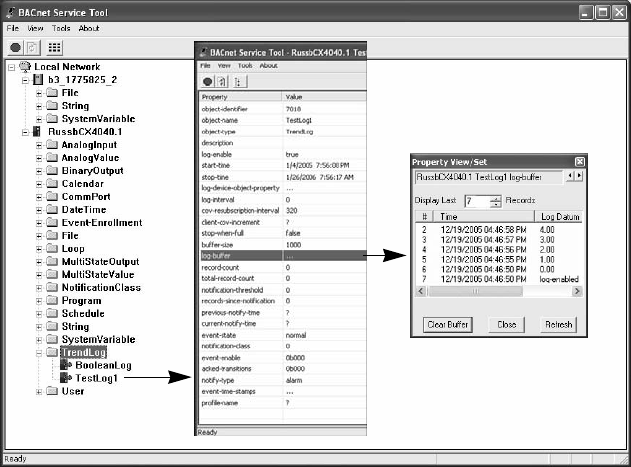Click the BooleanLog trend log icon
Image resolution: width=631 pixels, height=467 pixels.
pyautogui.click(x=66, y=365)
